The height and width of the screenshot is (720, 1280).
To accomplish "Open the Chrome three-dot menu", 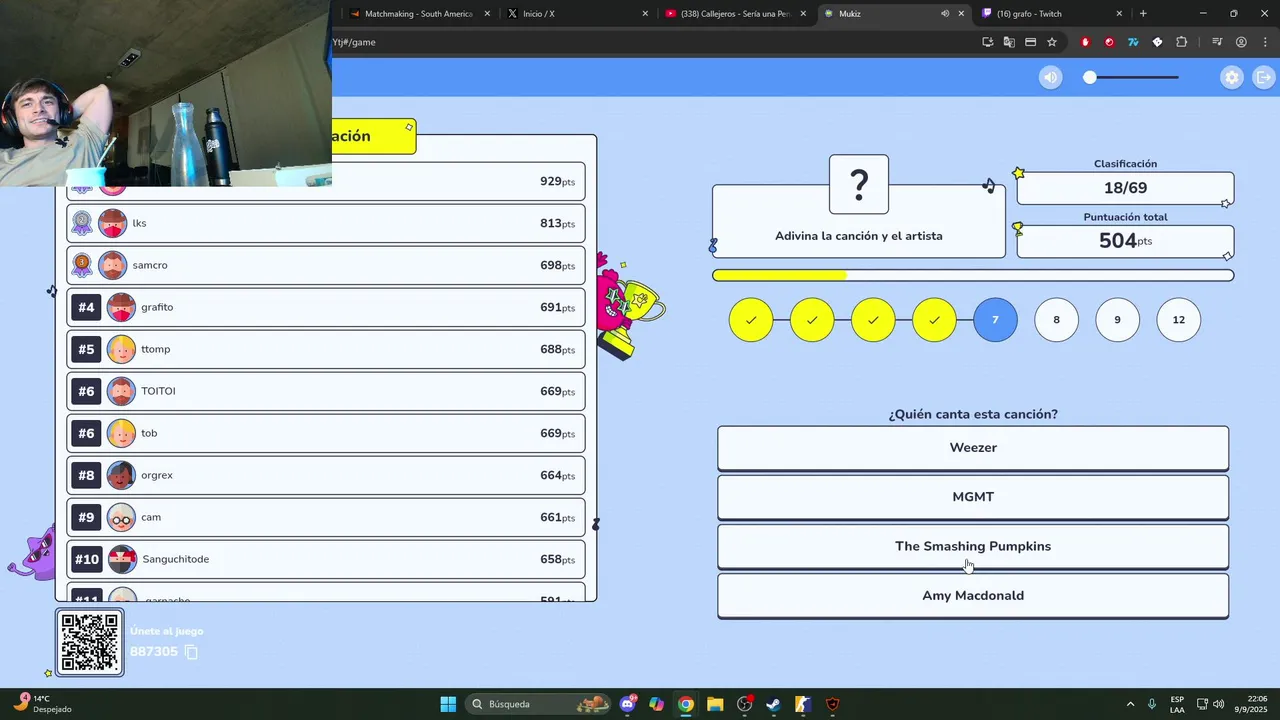I will point(1264,42).
